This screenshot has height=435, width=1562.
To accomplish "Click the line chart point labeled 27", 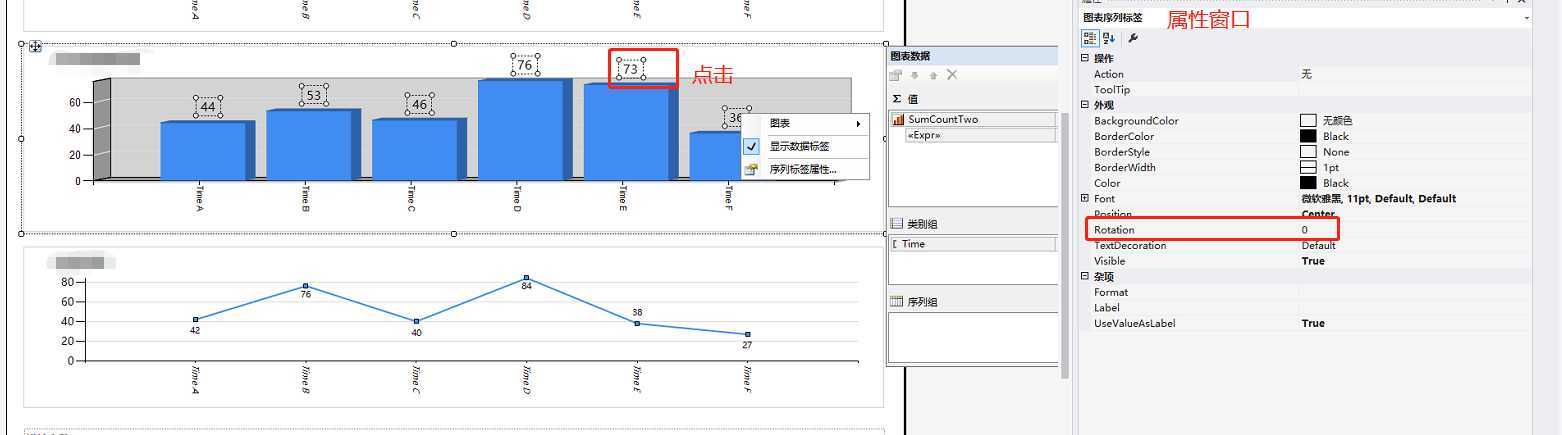I will 747,334.
